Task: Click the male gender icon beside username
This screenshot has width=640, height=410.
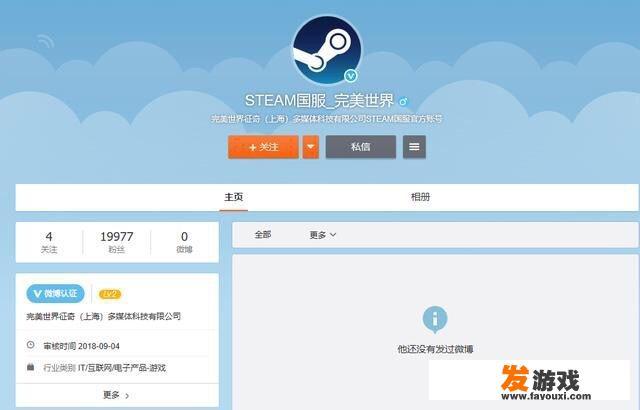Action: pos(404,101)
